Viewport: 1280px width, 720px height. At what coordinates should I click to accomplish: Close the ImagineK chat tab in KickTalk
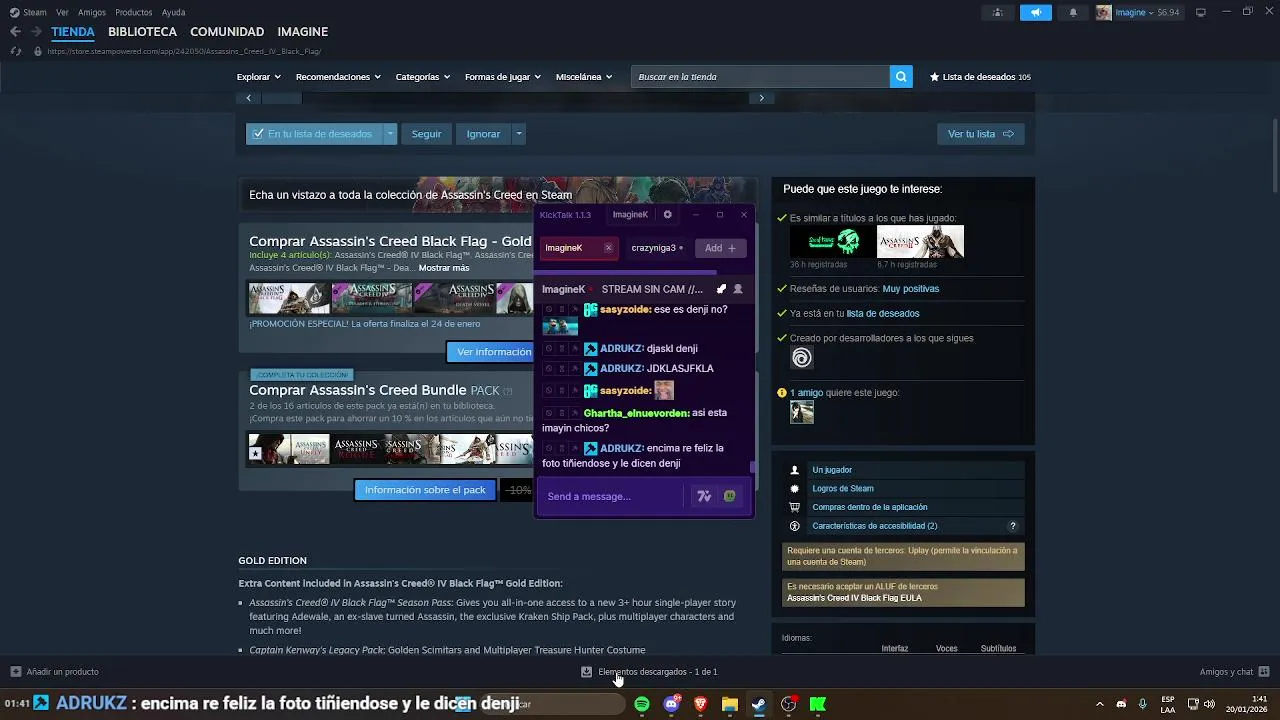coord(608,248)
